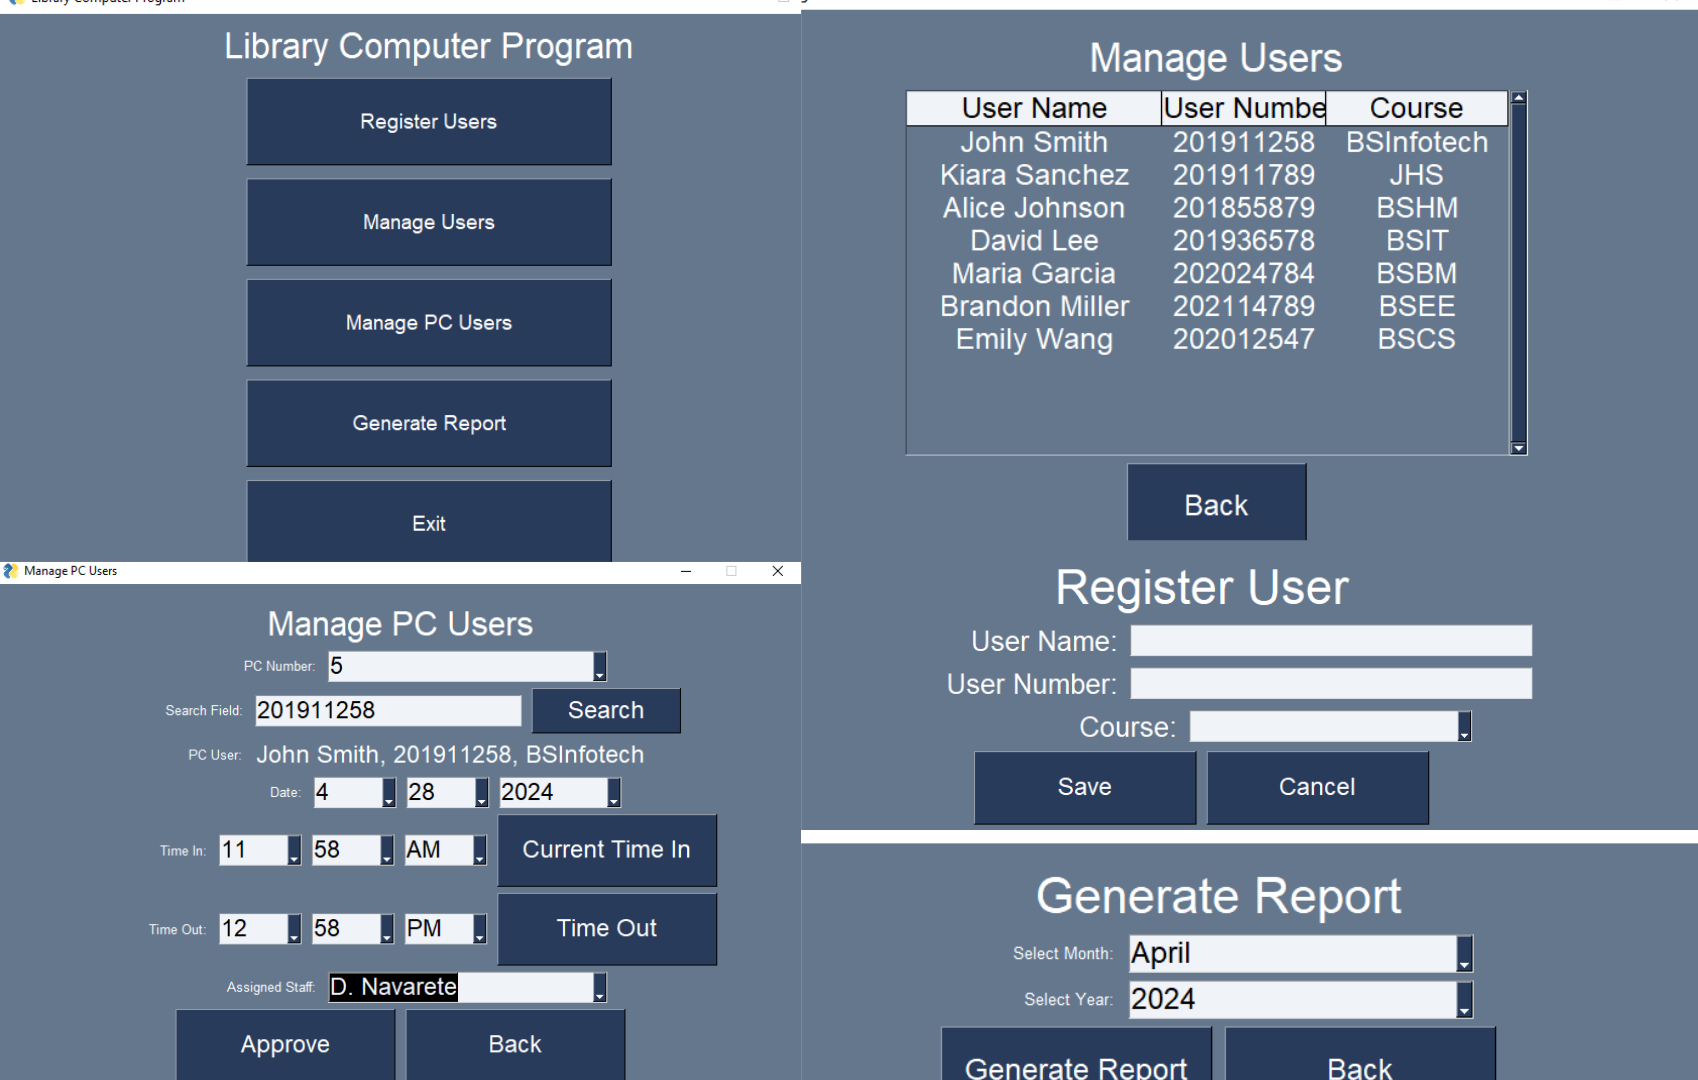This screenshot has height=1080, width=1698.
Task: Click the Exit button
Action: (429, 522)
